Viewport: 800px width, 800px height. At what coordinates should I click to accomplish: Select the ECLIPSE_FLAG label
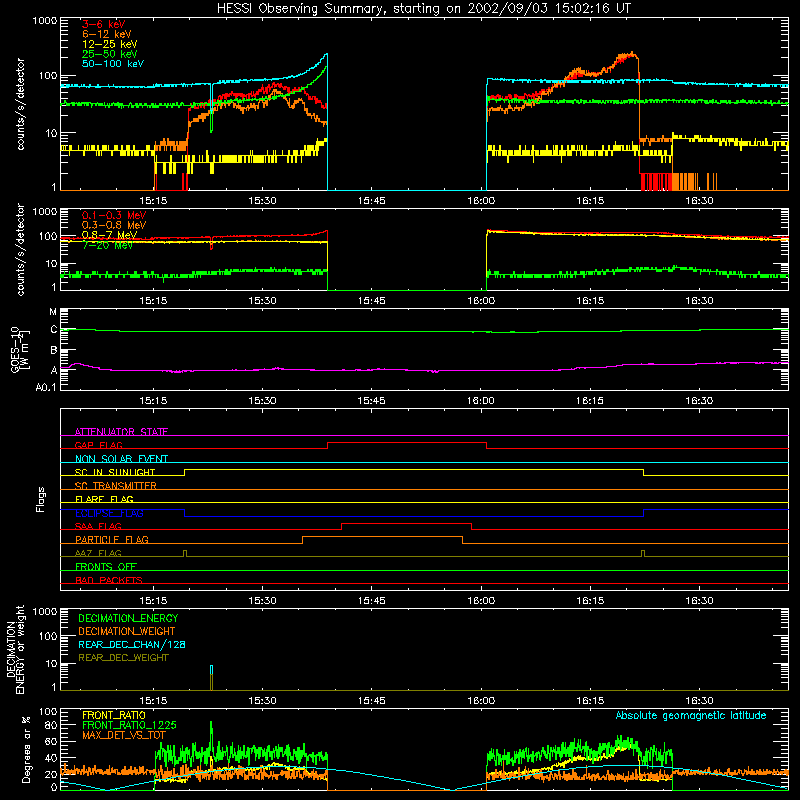pyautogui.click(x=109, y=513)
